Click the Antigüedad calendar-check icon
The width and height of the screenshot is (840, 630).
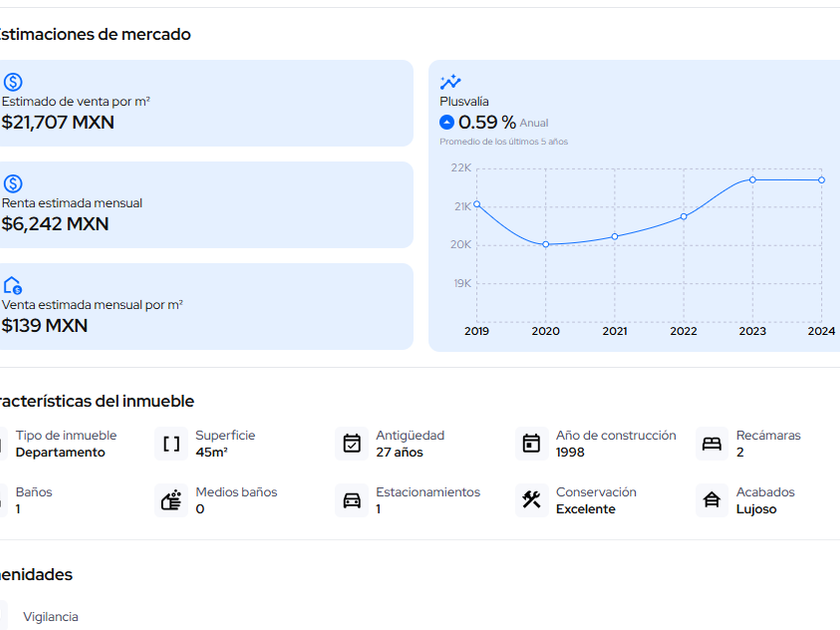pyautogui.click(x=352, y=444)
